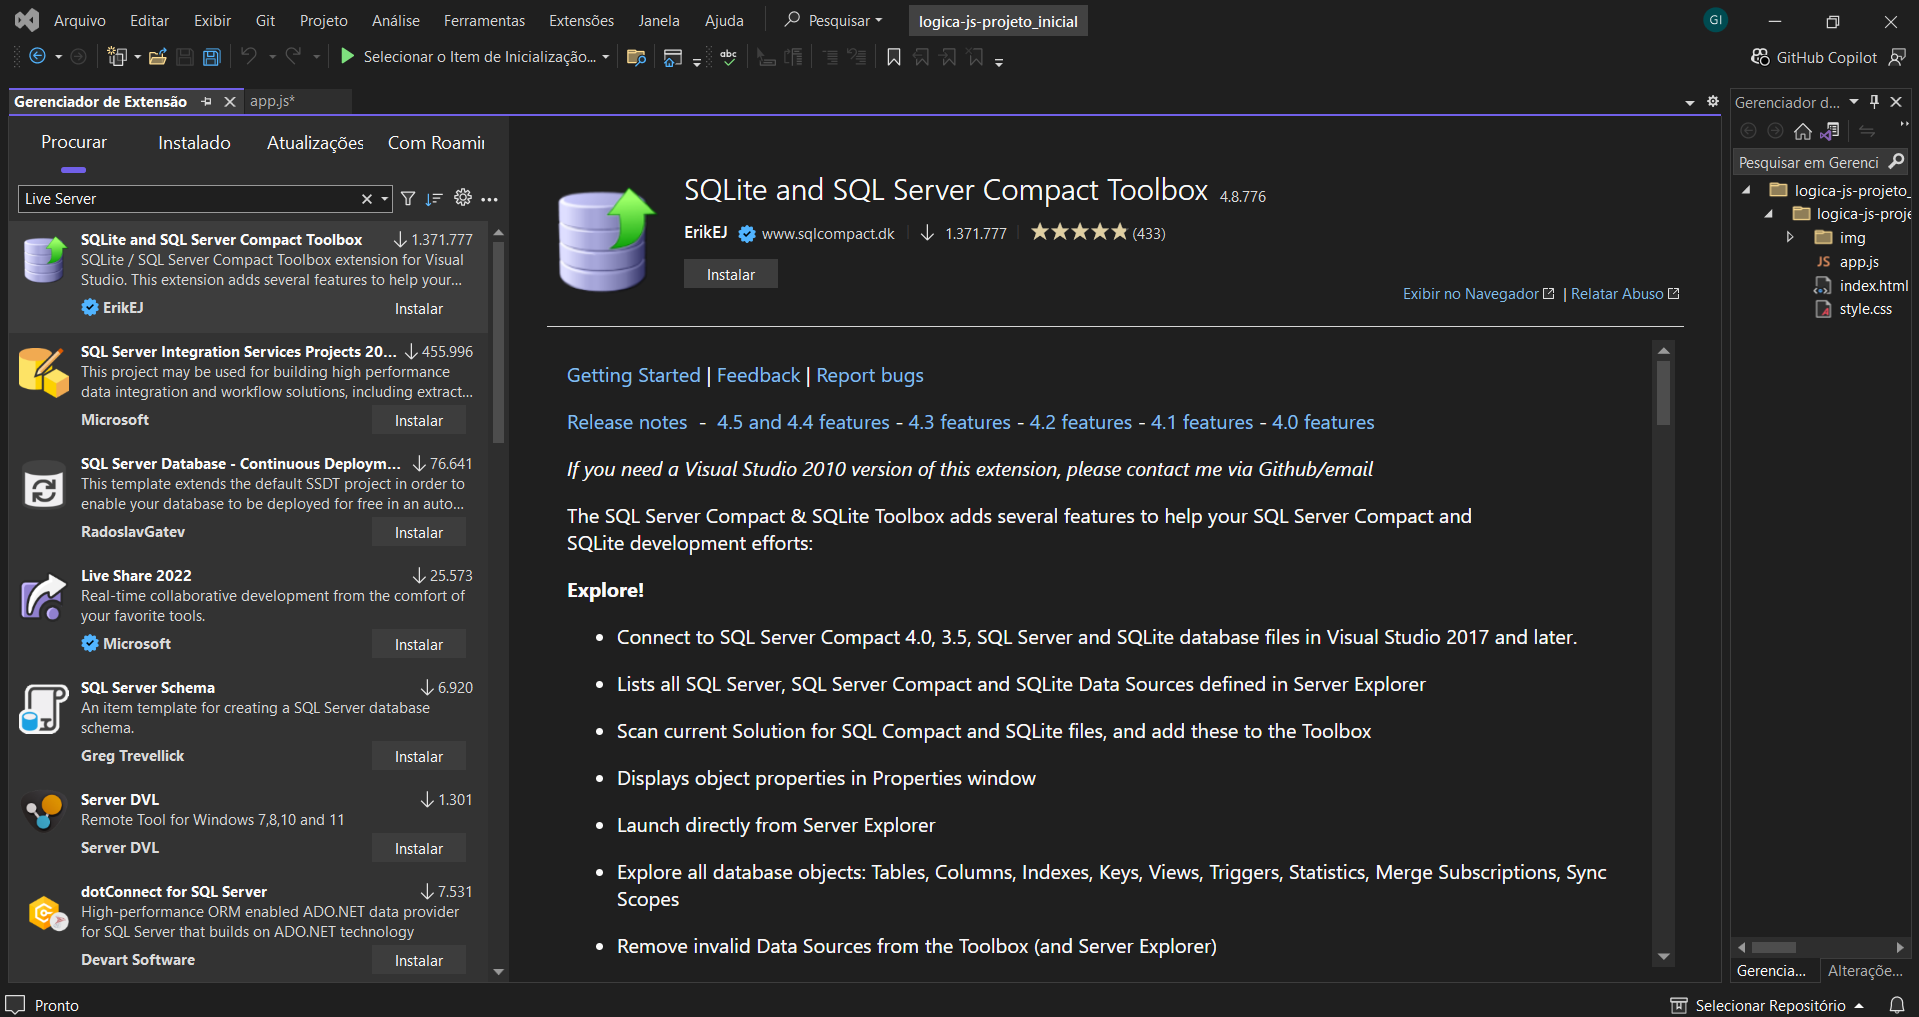Image resolution: width=1919 pixels, height=1017 pixels.
Task: Click the feedback person icon beside Copilot
Action: tap(1896, 57)
